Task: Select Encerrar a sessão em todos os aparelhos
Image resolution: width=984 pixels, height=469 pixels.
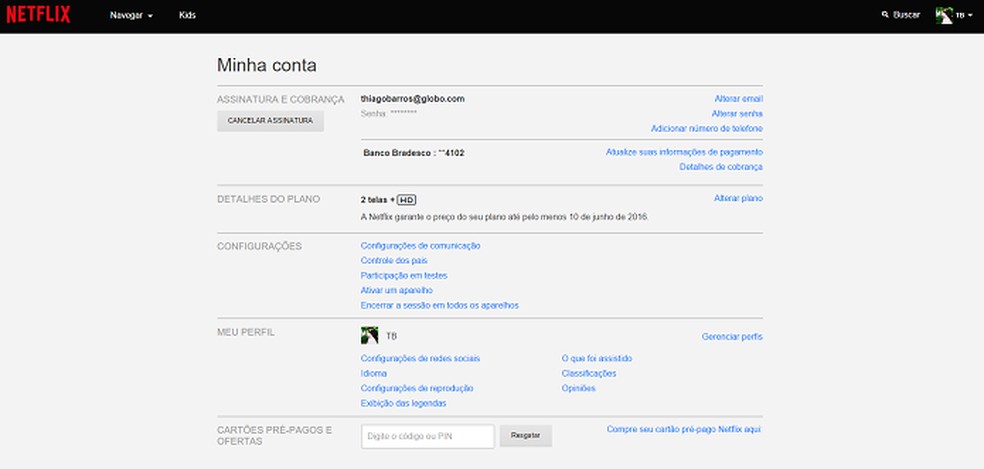Action: pos(439,305)
